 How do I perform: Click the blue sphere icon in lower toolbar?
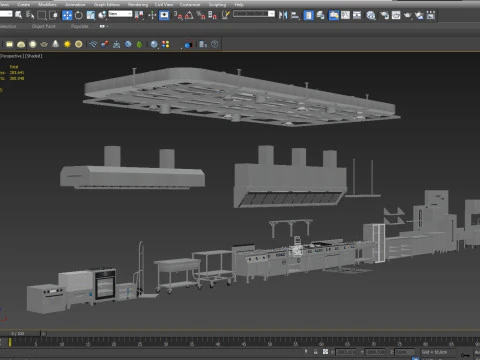[154, 44]
